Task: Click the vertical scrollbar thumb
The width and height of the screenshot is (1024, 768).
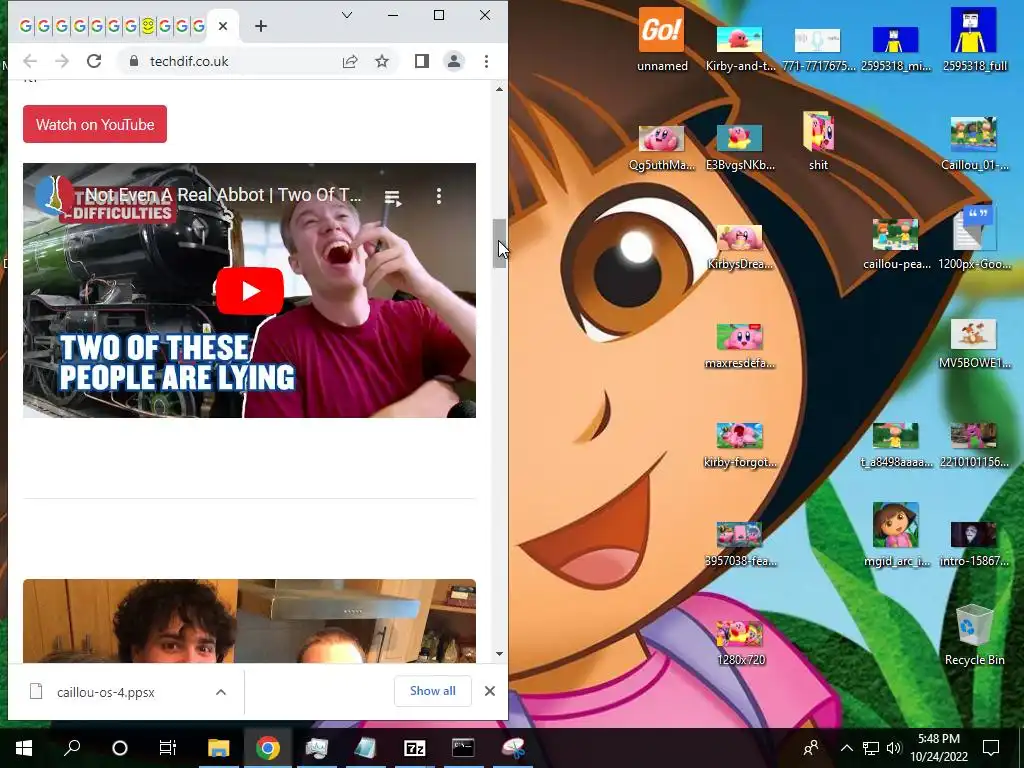Action: (x=499, y=243)
